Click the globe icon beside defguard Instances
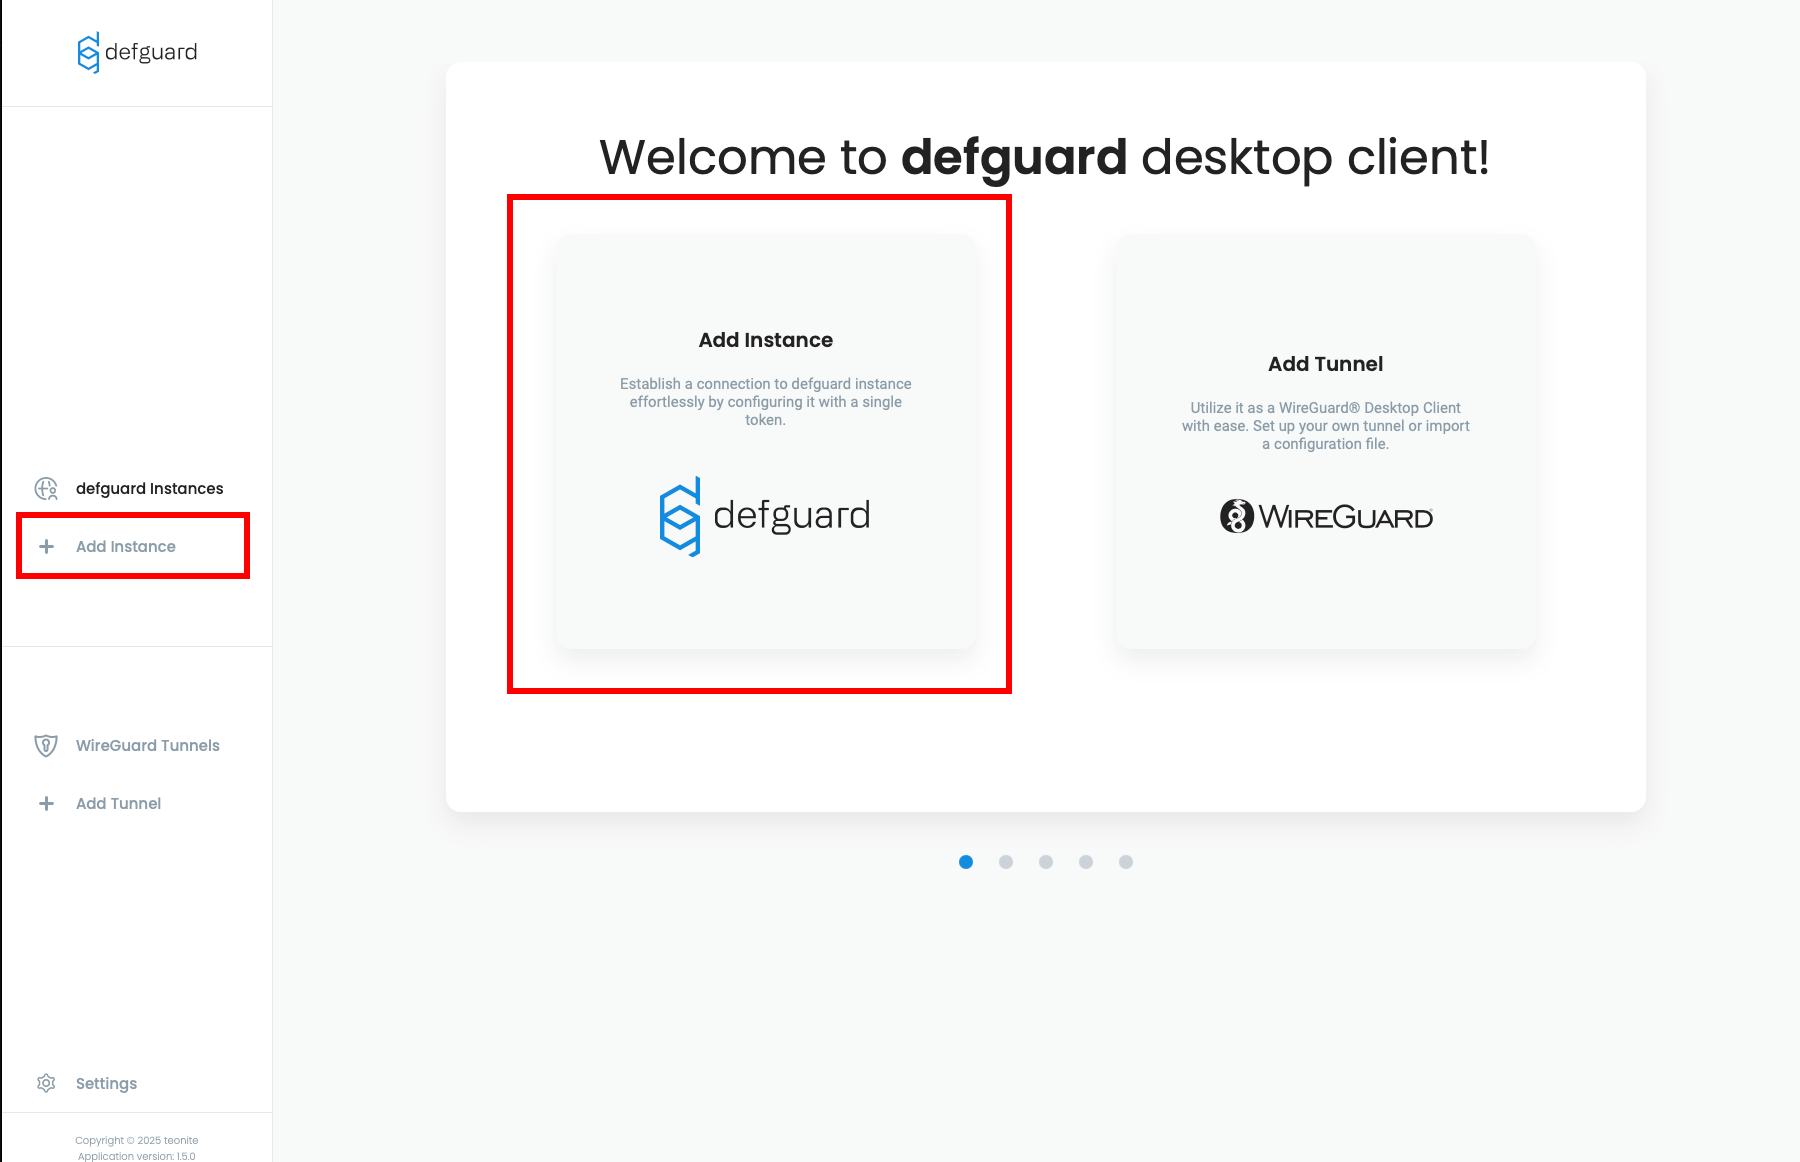This screenshot has height=1162, width=1800. click(46, 488)
